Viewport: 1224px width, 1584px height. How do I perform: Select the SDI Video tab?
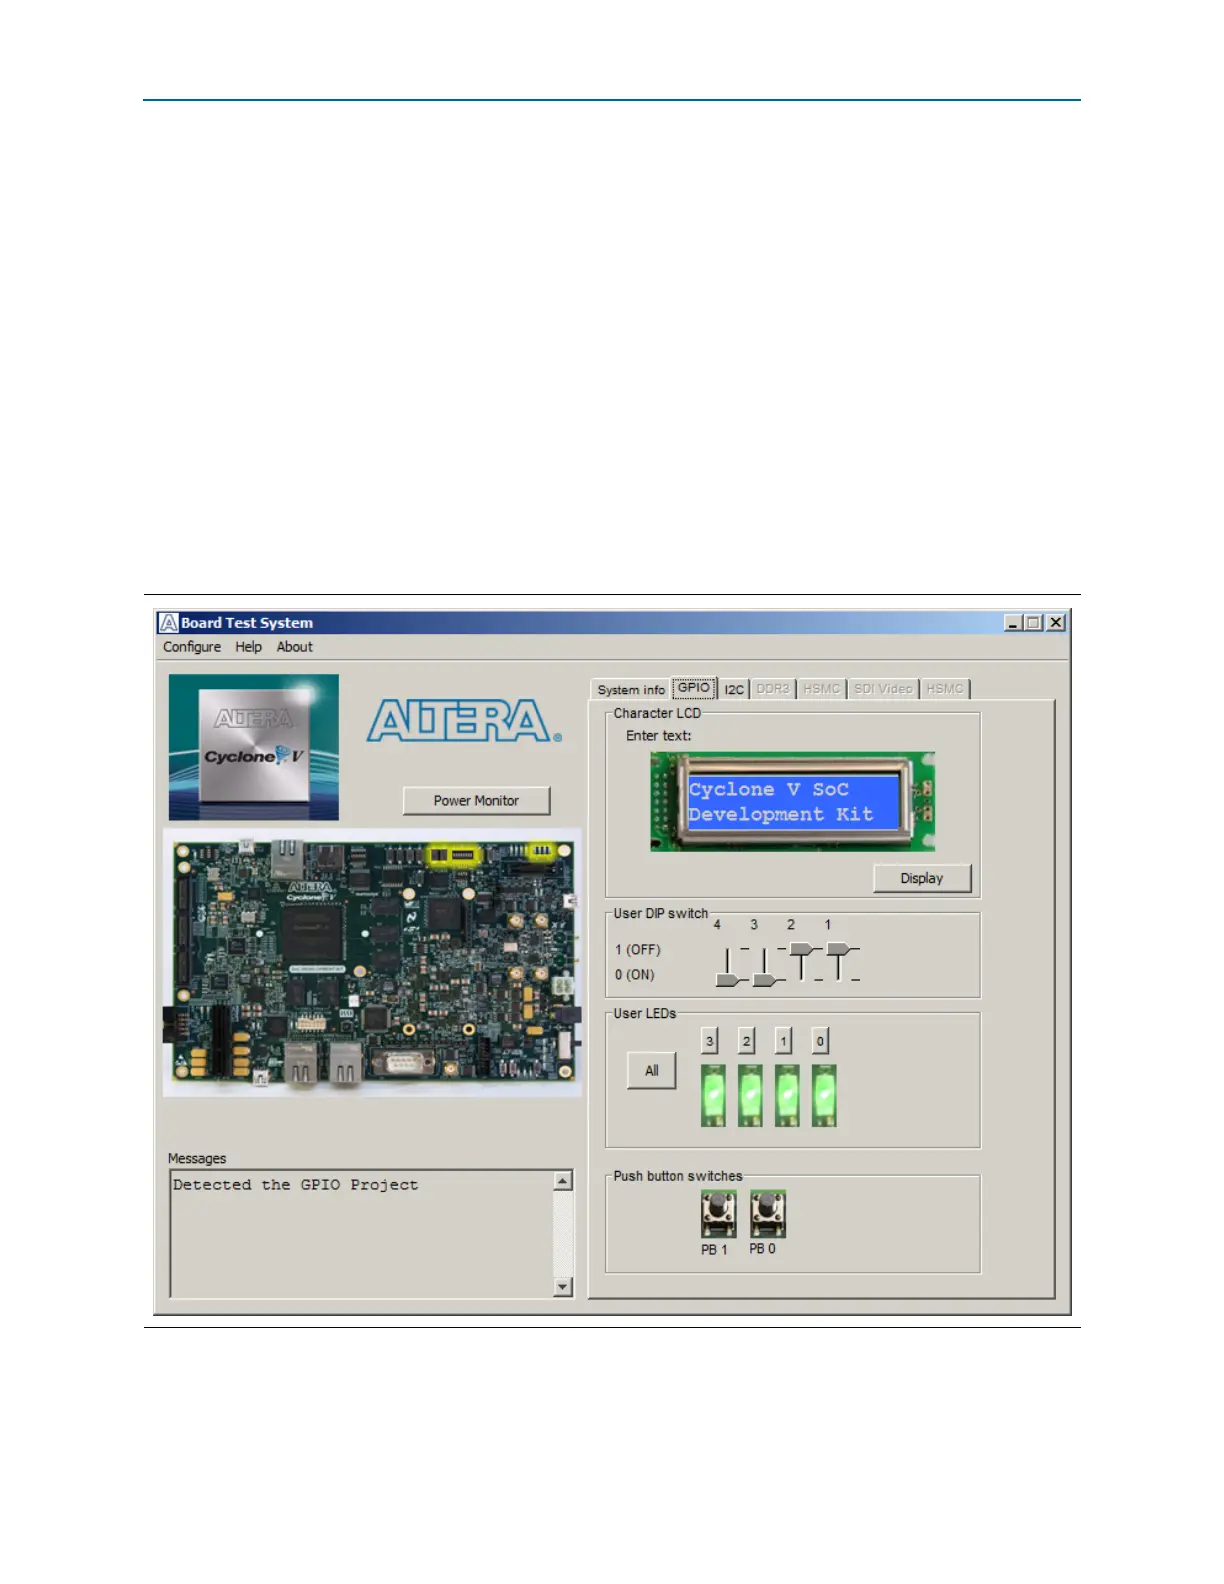point(883,689)
